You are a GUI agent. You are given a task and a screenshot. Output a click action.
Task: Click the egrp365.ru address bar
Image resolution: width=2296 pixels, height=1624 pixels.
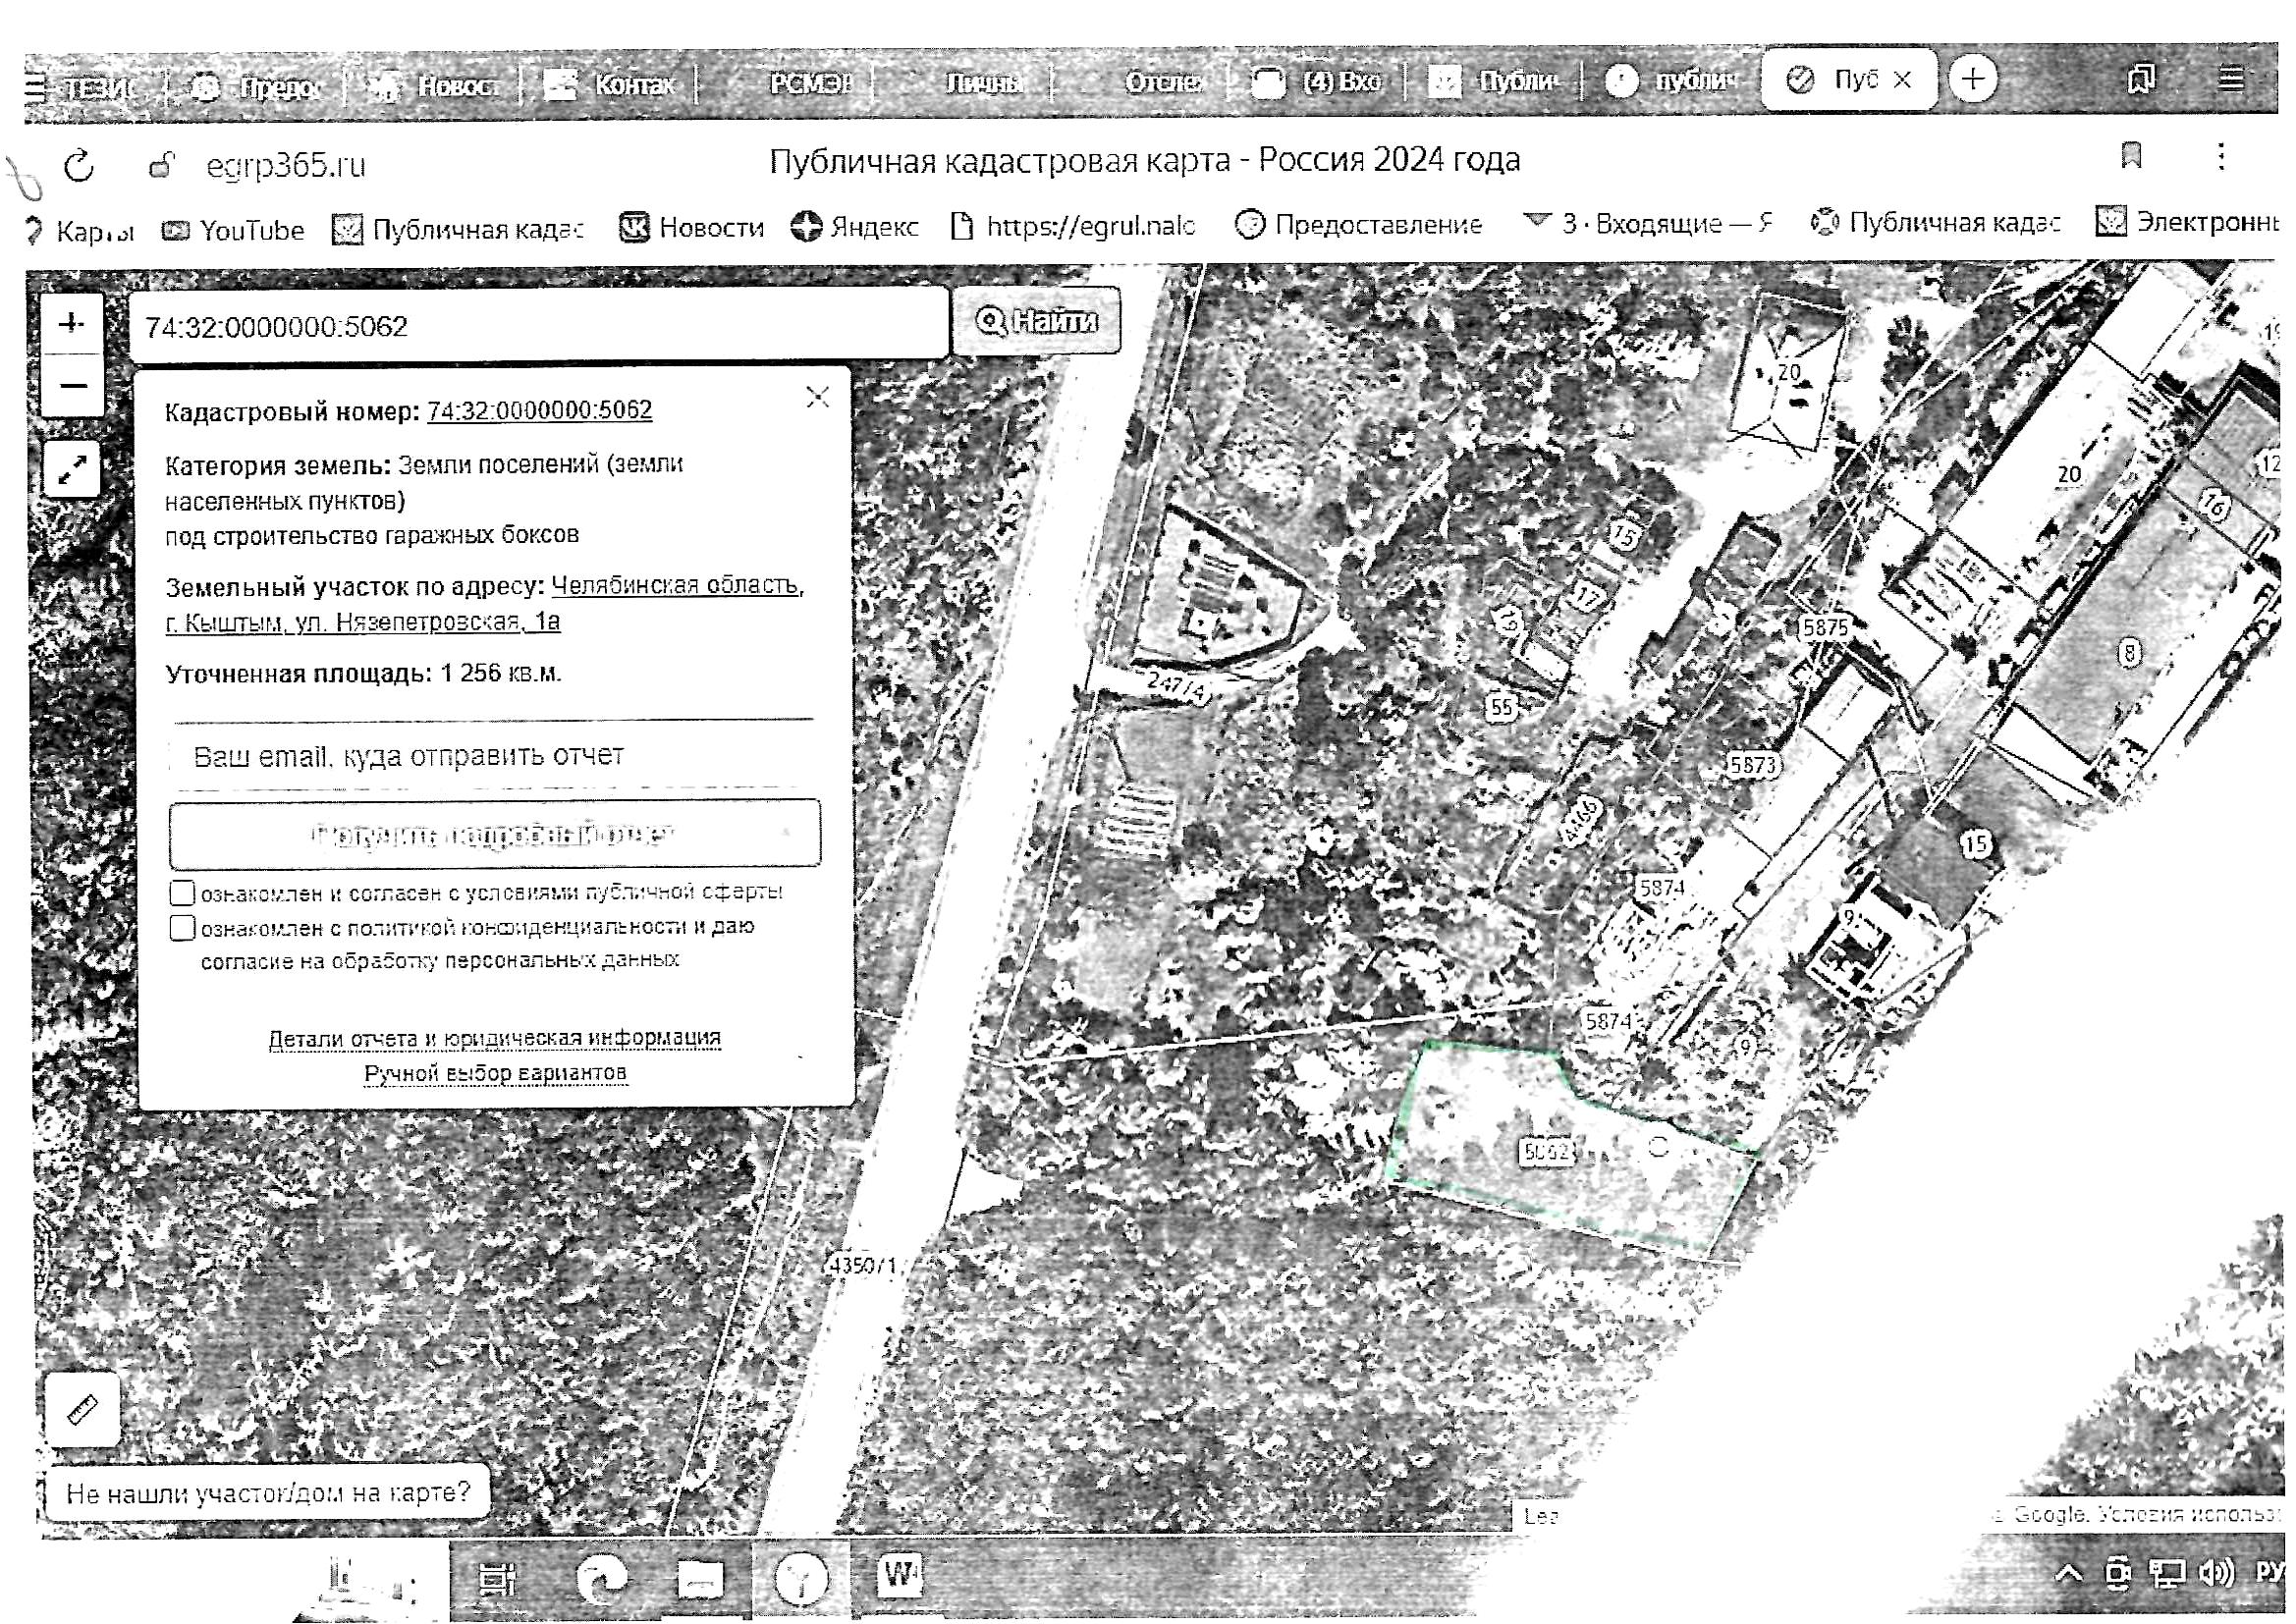point(286,165)
